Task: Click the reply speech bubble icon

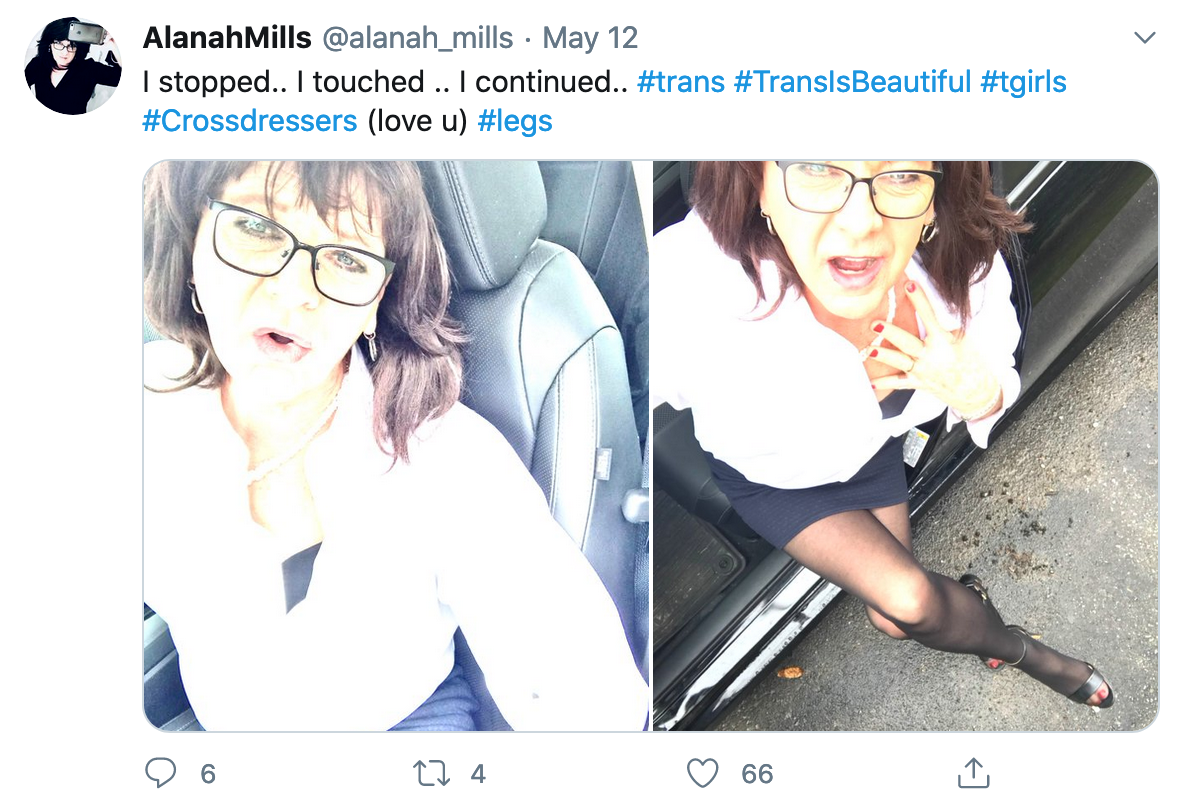Action: point(161,773)
